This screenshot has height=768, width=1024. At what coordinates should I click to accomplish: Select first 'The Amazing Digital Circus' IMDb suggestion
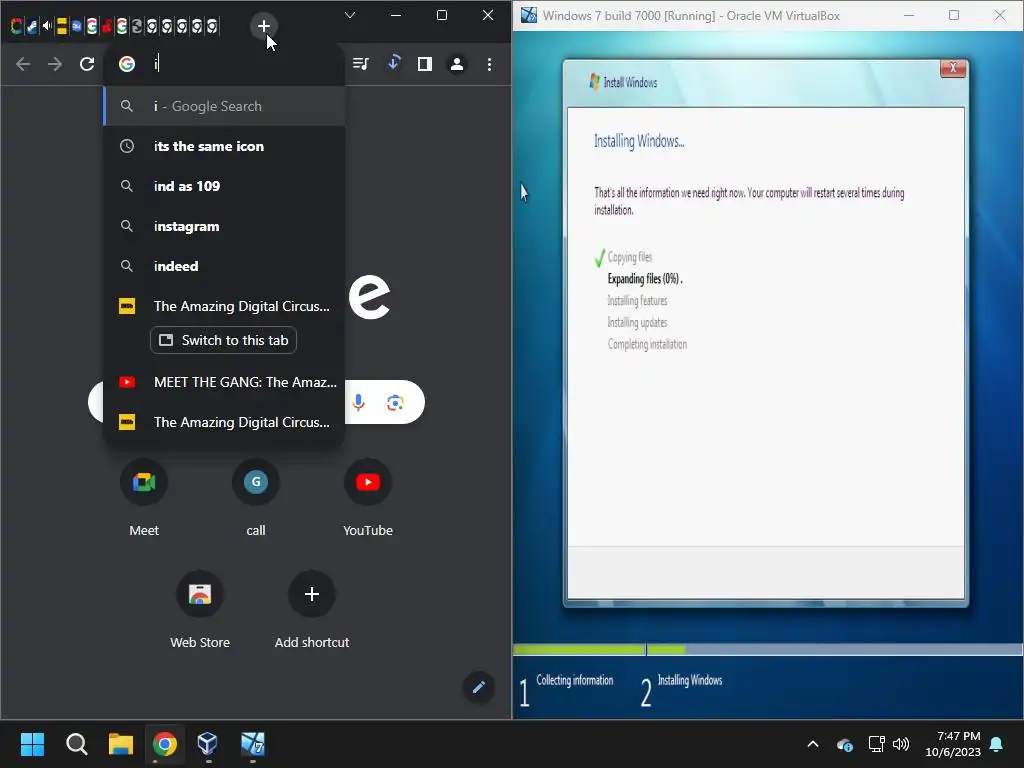point(224,306)
